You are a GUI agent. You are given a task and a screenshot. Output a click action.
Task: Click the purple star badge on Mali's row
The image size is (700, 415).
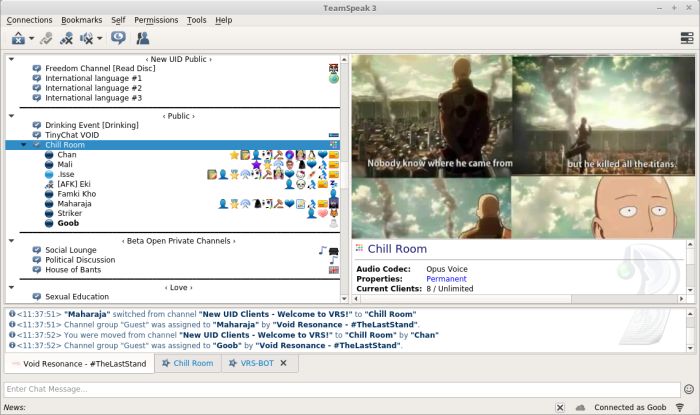(x=256, y=165)
